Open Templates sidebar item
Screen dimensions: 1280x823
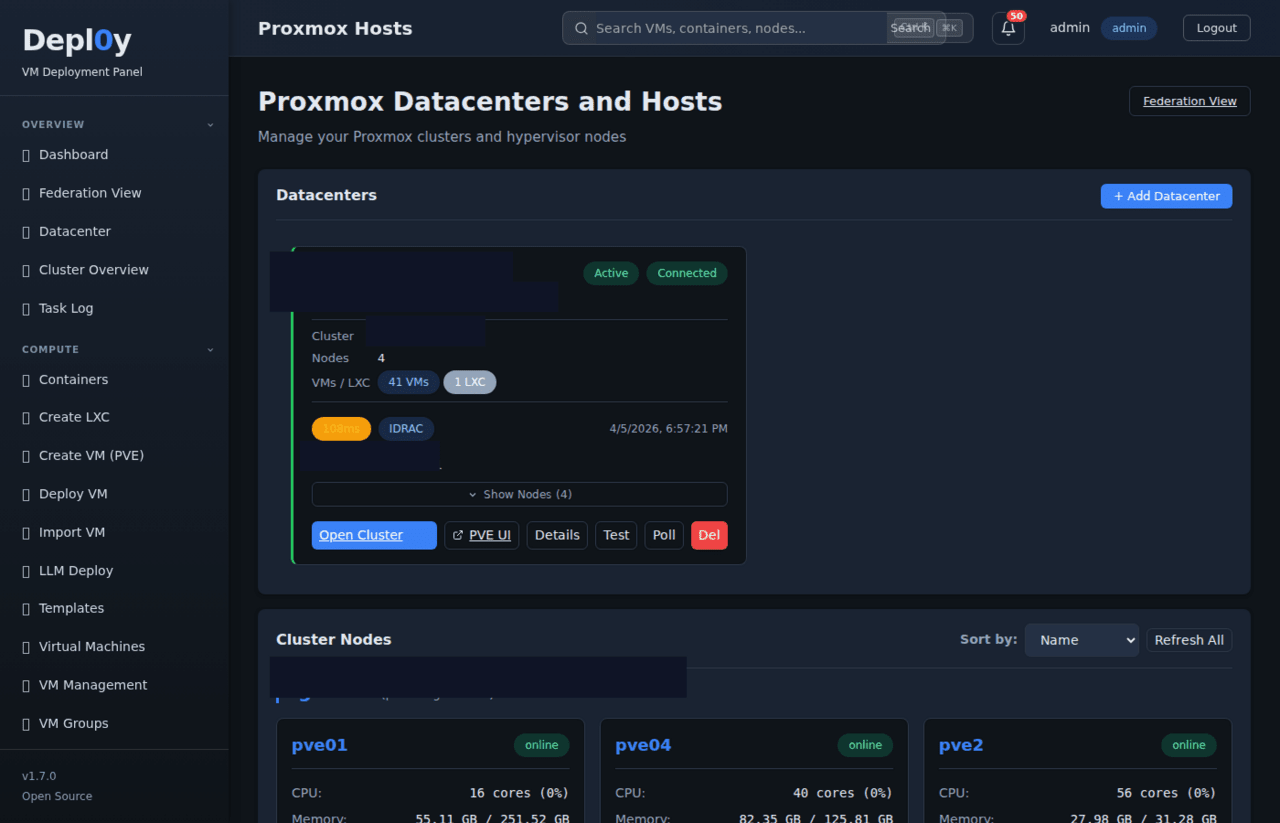click(x=114, y=608)
